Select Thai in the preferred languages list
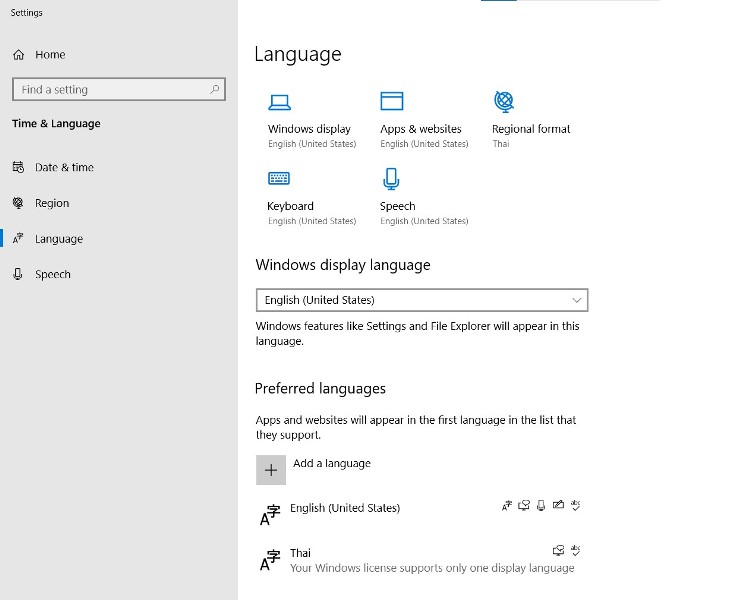744x600 pixels. pyautogui.click(x=301, y=553)
